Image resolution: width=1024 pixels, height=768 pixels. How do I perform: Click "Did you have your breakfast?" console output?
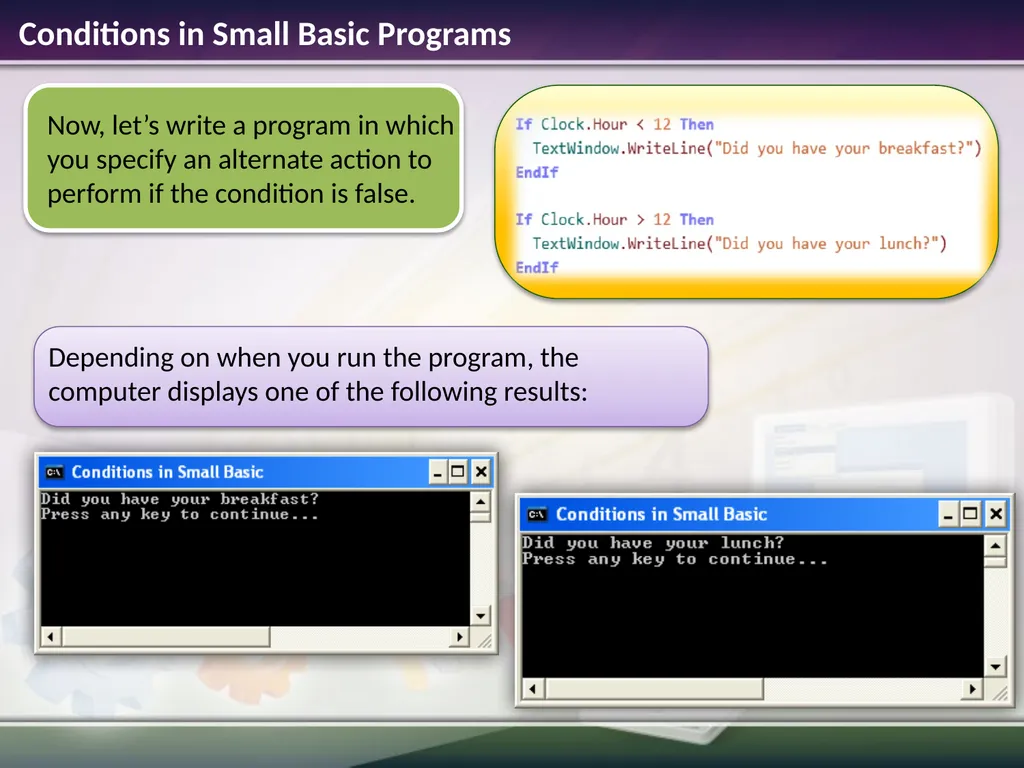(x=180, y=499)
